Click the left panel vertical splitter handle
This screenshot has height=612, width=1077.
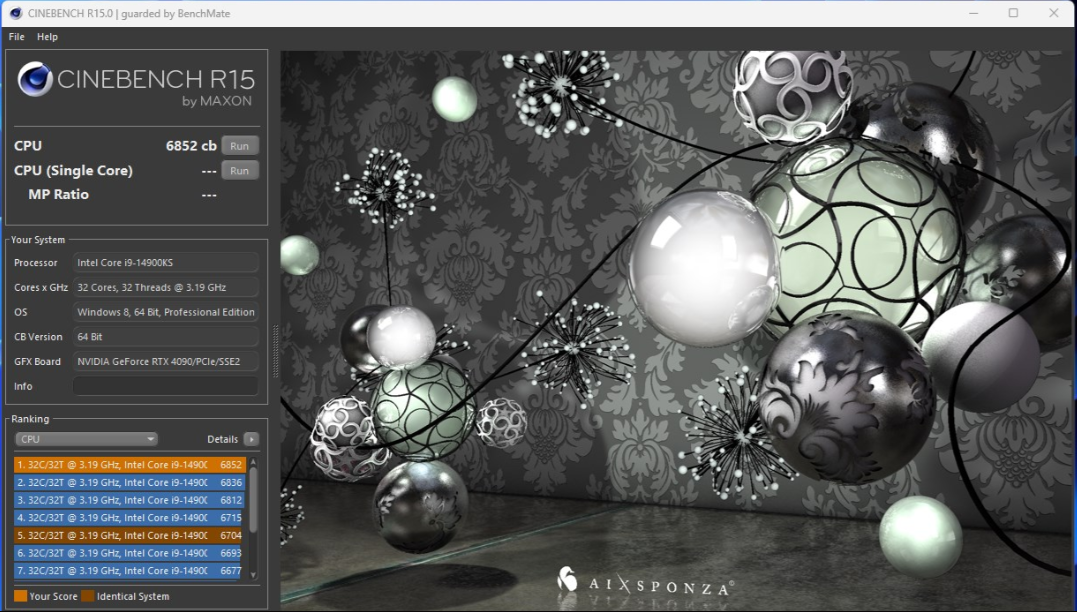[x=276, y=351]
